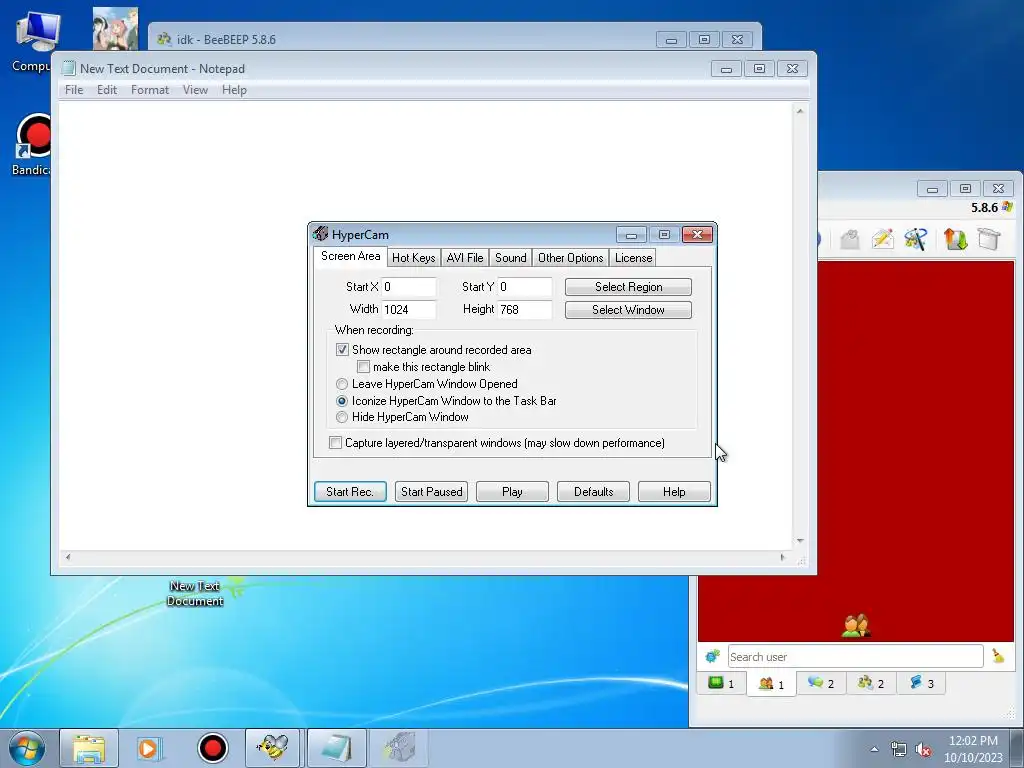The image size is (1024, 768).
Task: Click the people-with-wand icon in BeeBEEP toolbar
Action: pos(916,239)
